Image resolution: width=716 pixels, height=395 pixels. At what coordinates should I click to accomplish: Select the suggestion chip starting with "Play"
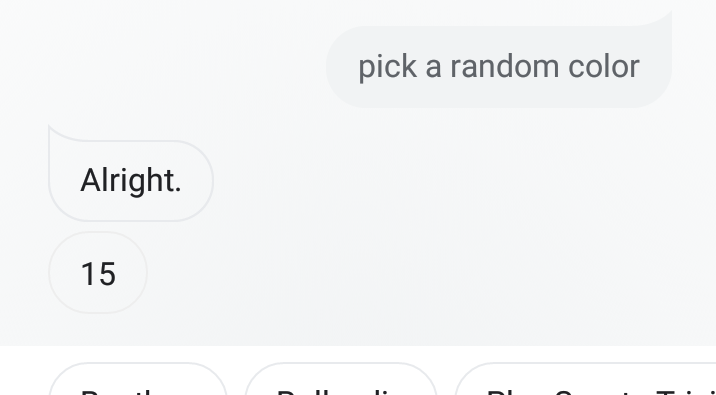coord(585,380)
